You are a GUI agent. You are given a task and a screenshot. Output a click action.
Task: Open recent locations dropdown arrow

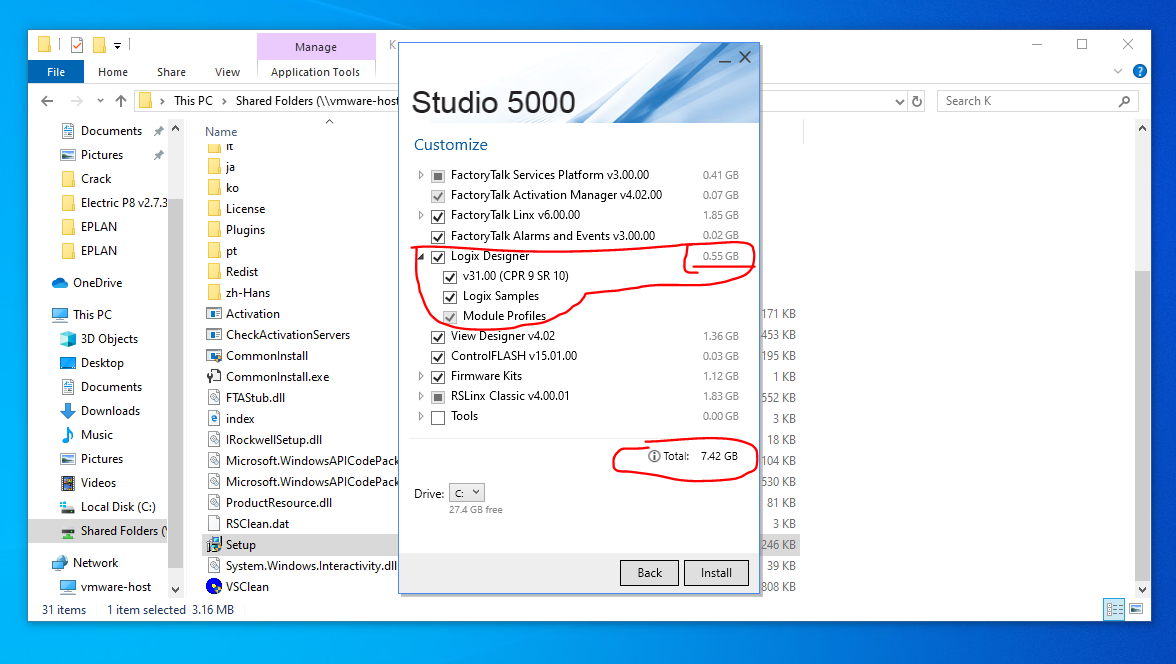(100, 101)
